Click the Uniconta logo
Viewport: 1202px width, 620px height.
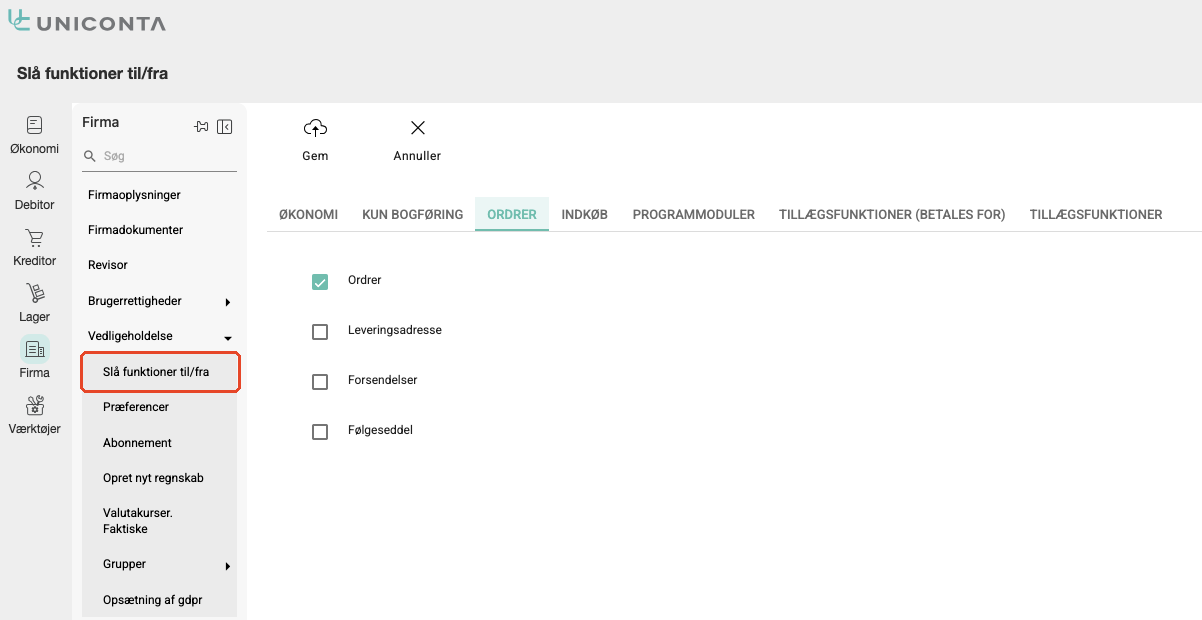[87, 22]
